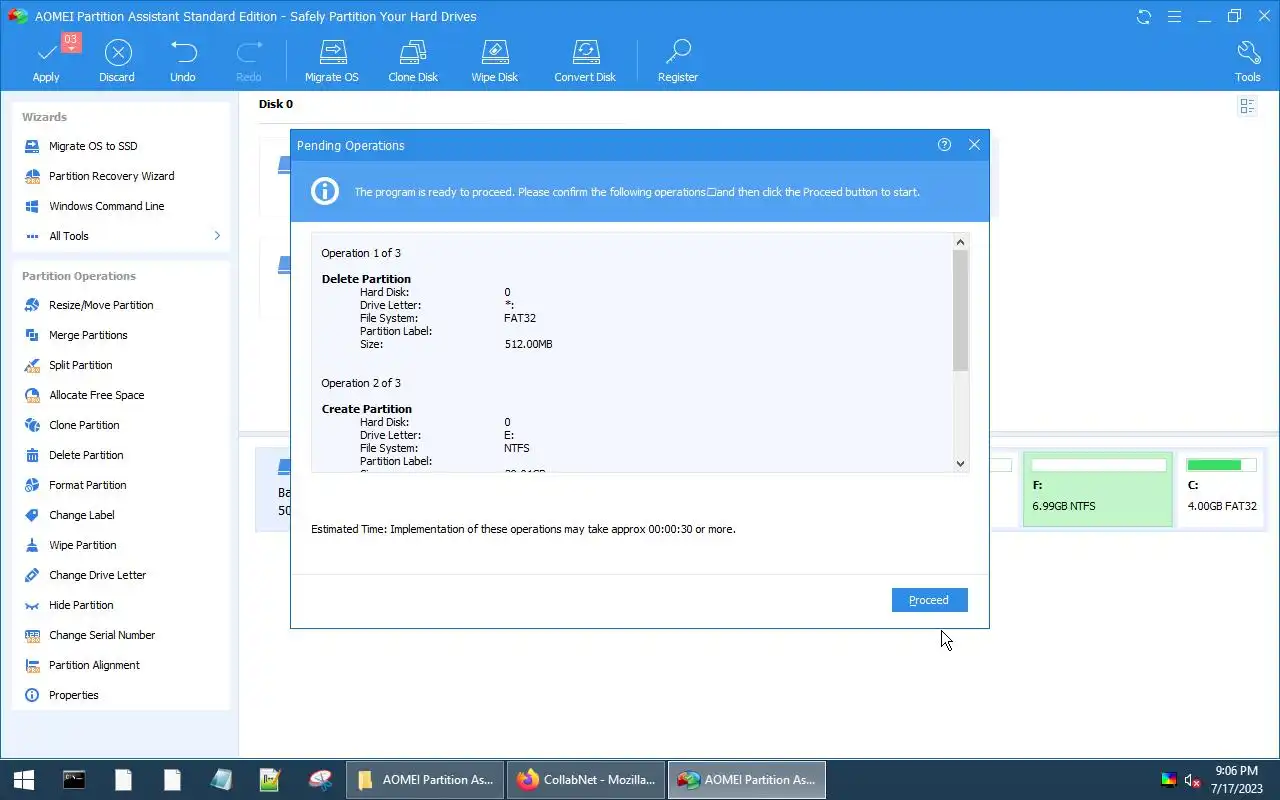Select Partition Alignment operation
Screen dimensions: 1280x800
point(94,665)
